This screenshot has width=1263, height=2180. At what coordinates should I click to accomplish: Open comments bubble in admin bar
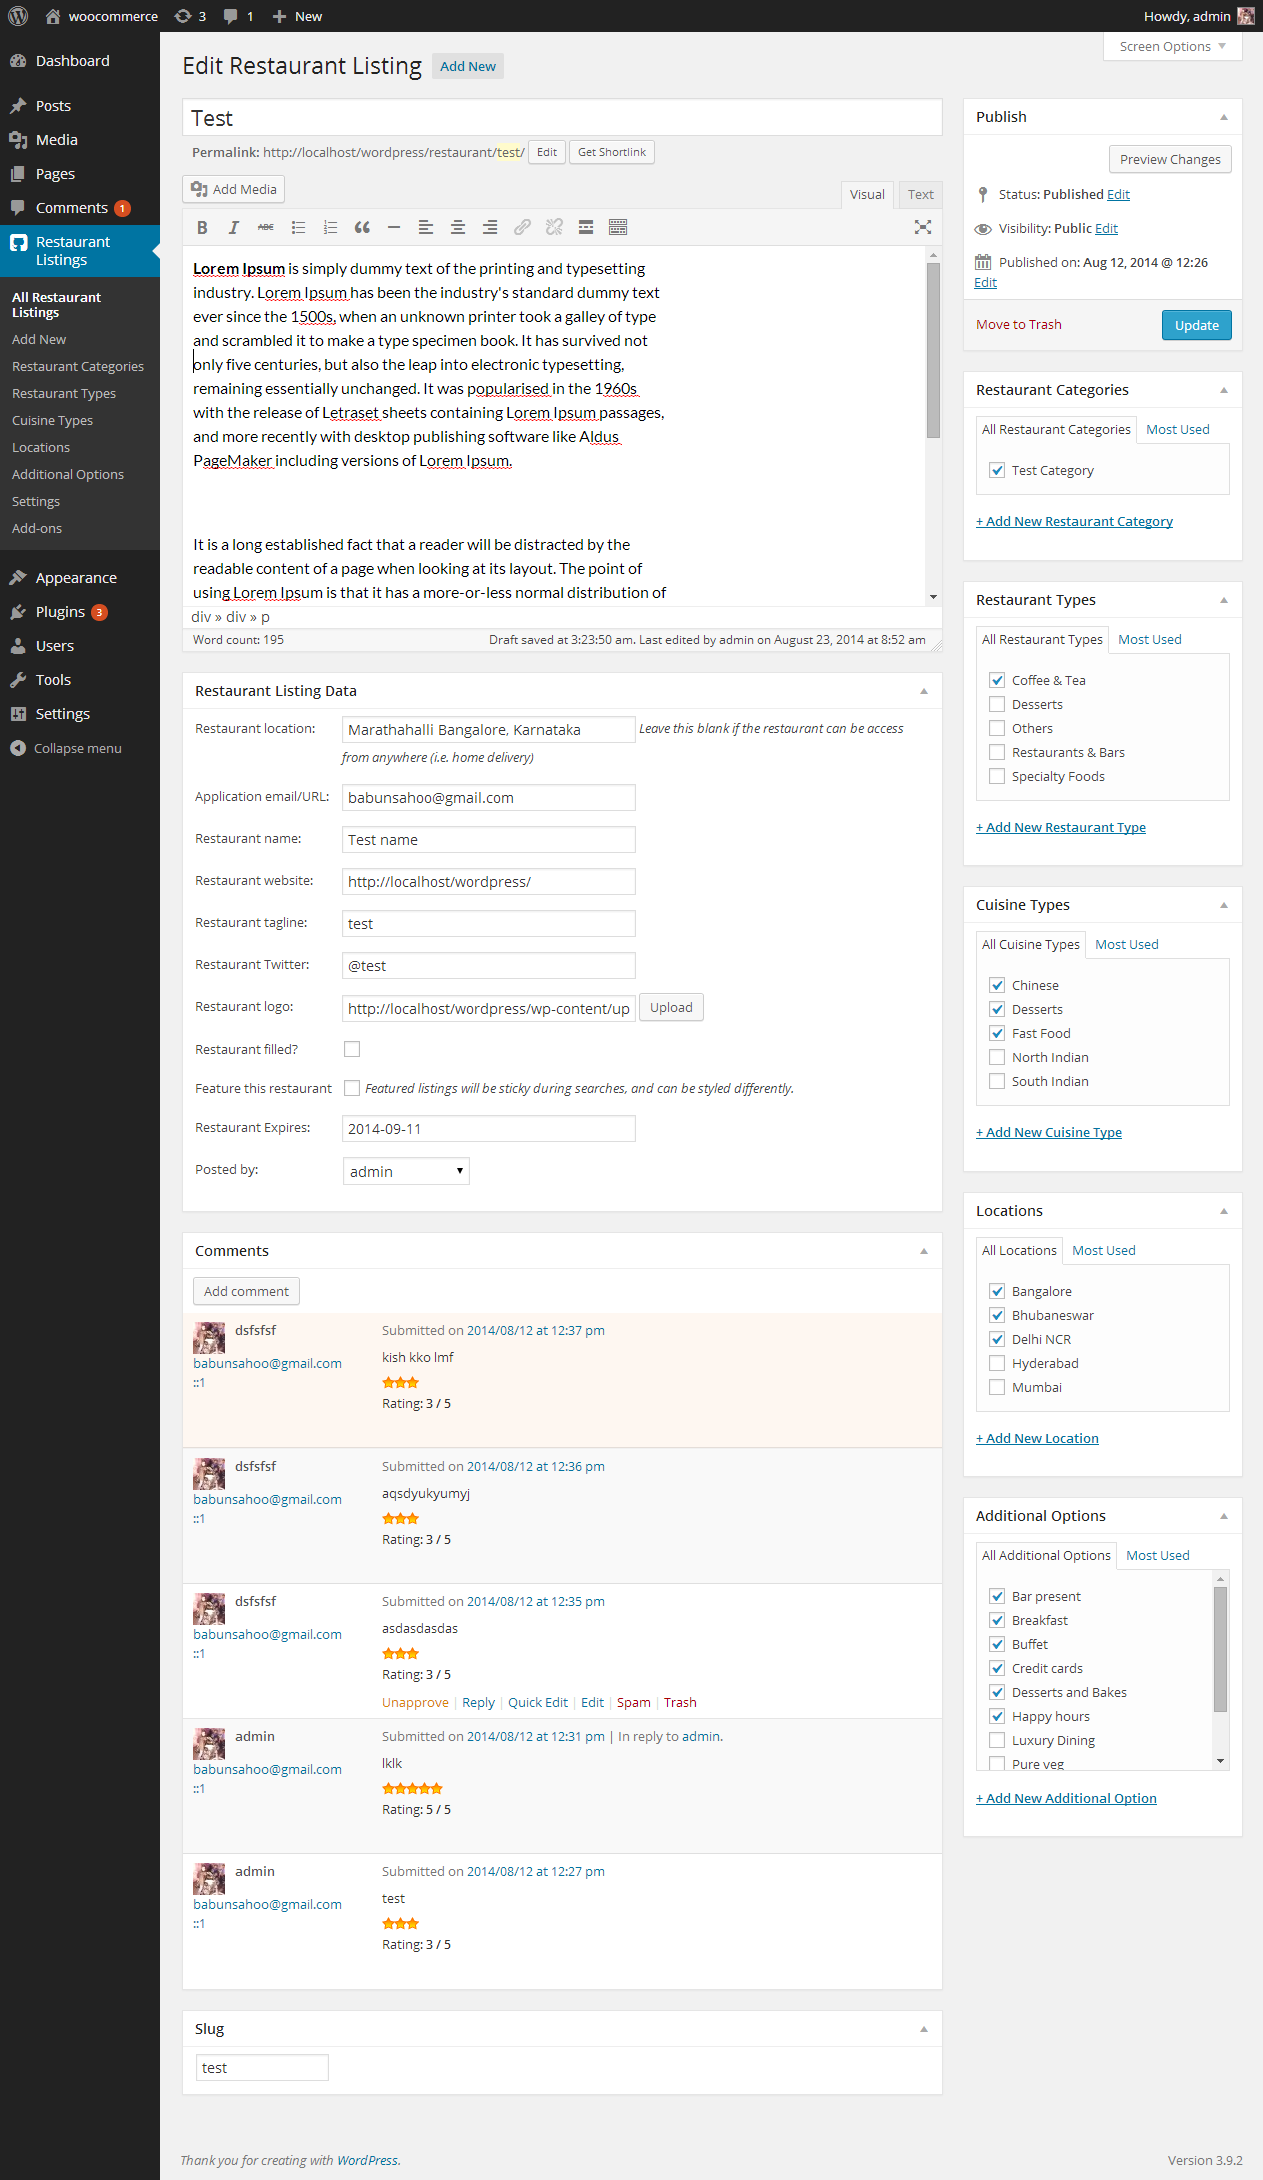point(238,16)
